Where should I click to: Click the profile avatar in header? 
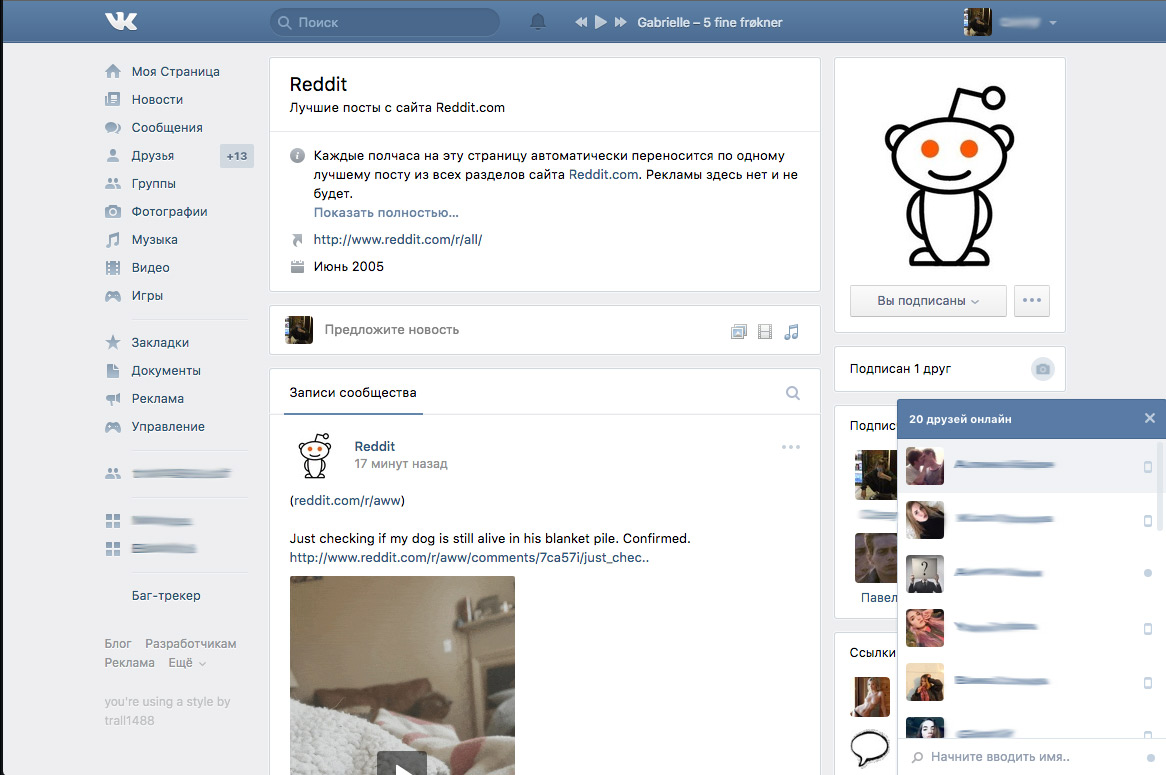[x=978, y=22]
